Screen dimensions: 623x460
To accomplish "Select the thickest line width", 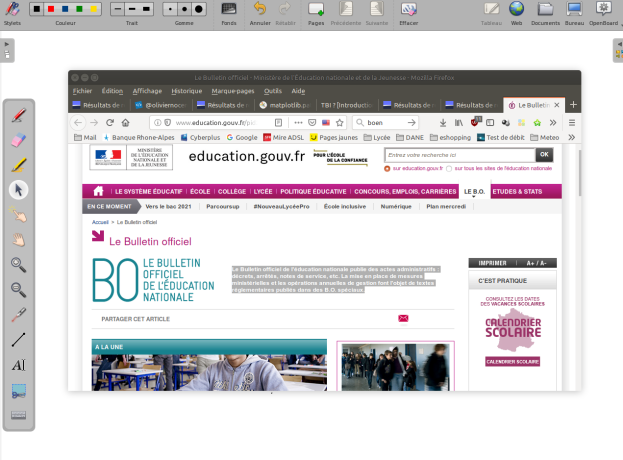I will point(146,9).
